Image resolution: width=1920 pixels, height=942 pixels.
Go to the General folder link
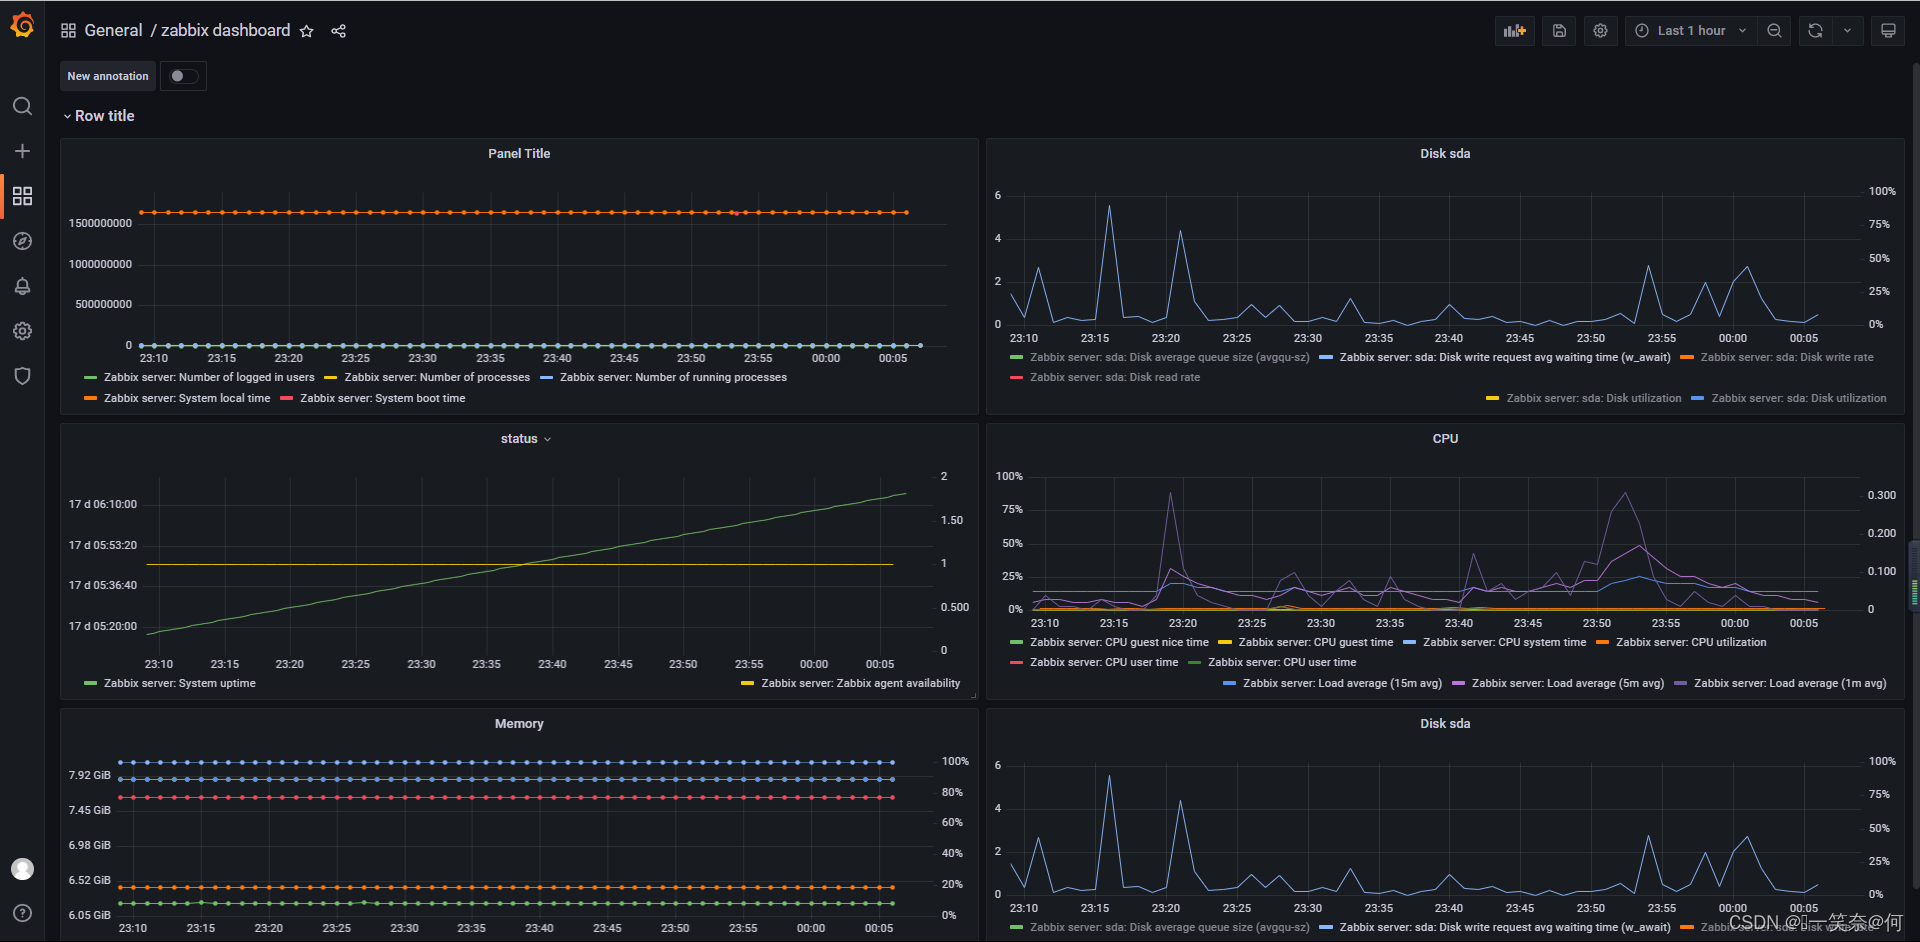(113, 31)
